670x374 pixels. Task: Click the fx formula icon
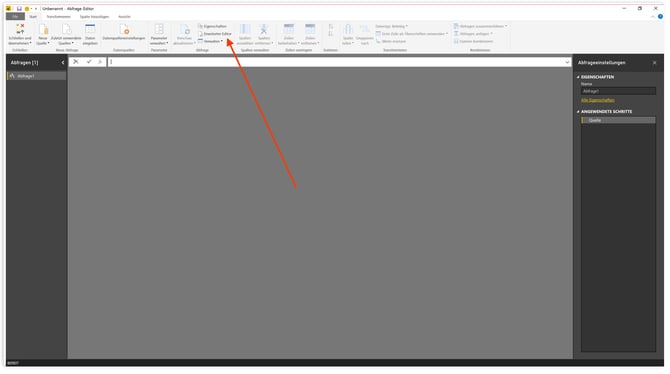pos(100,62)
